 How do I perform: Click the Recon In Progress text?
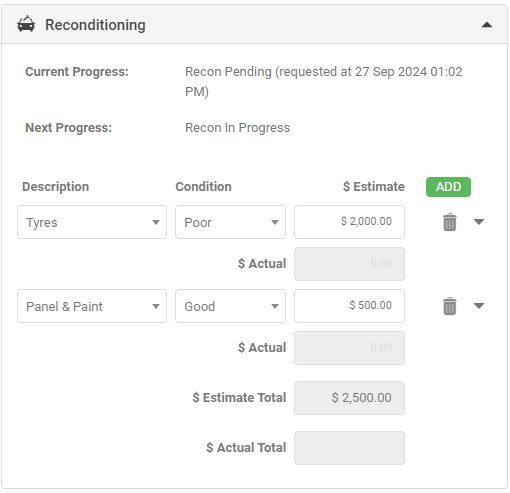click(237, 128)
